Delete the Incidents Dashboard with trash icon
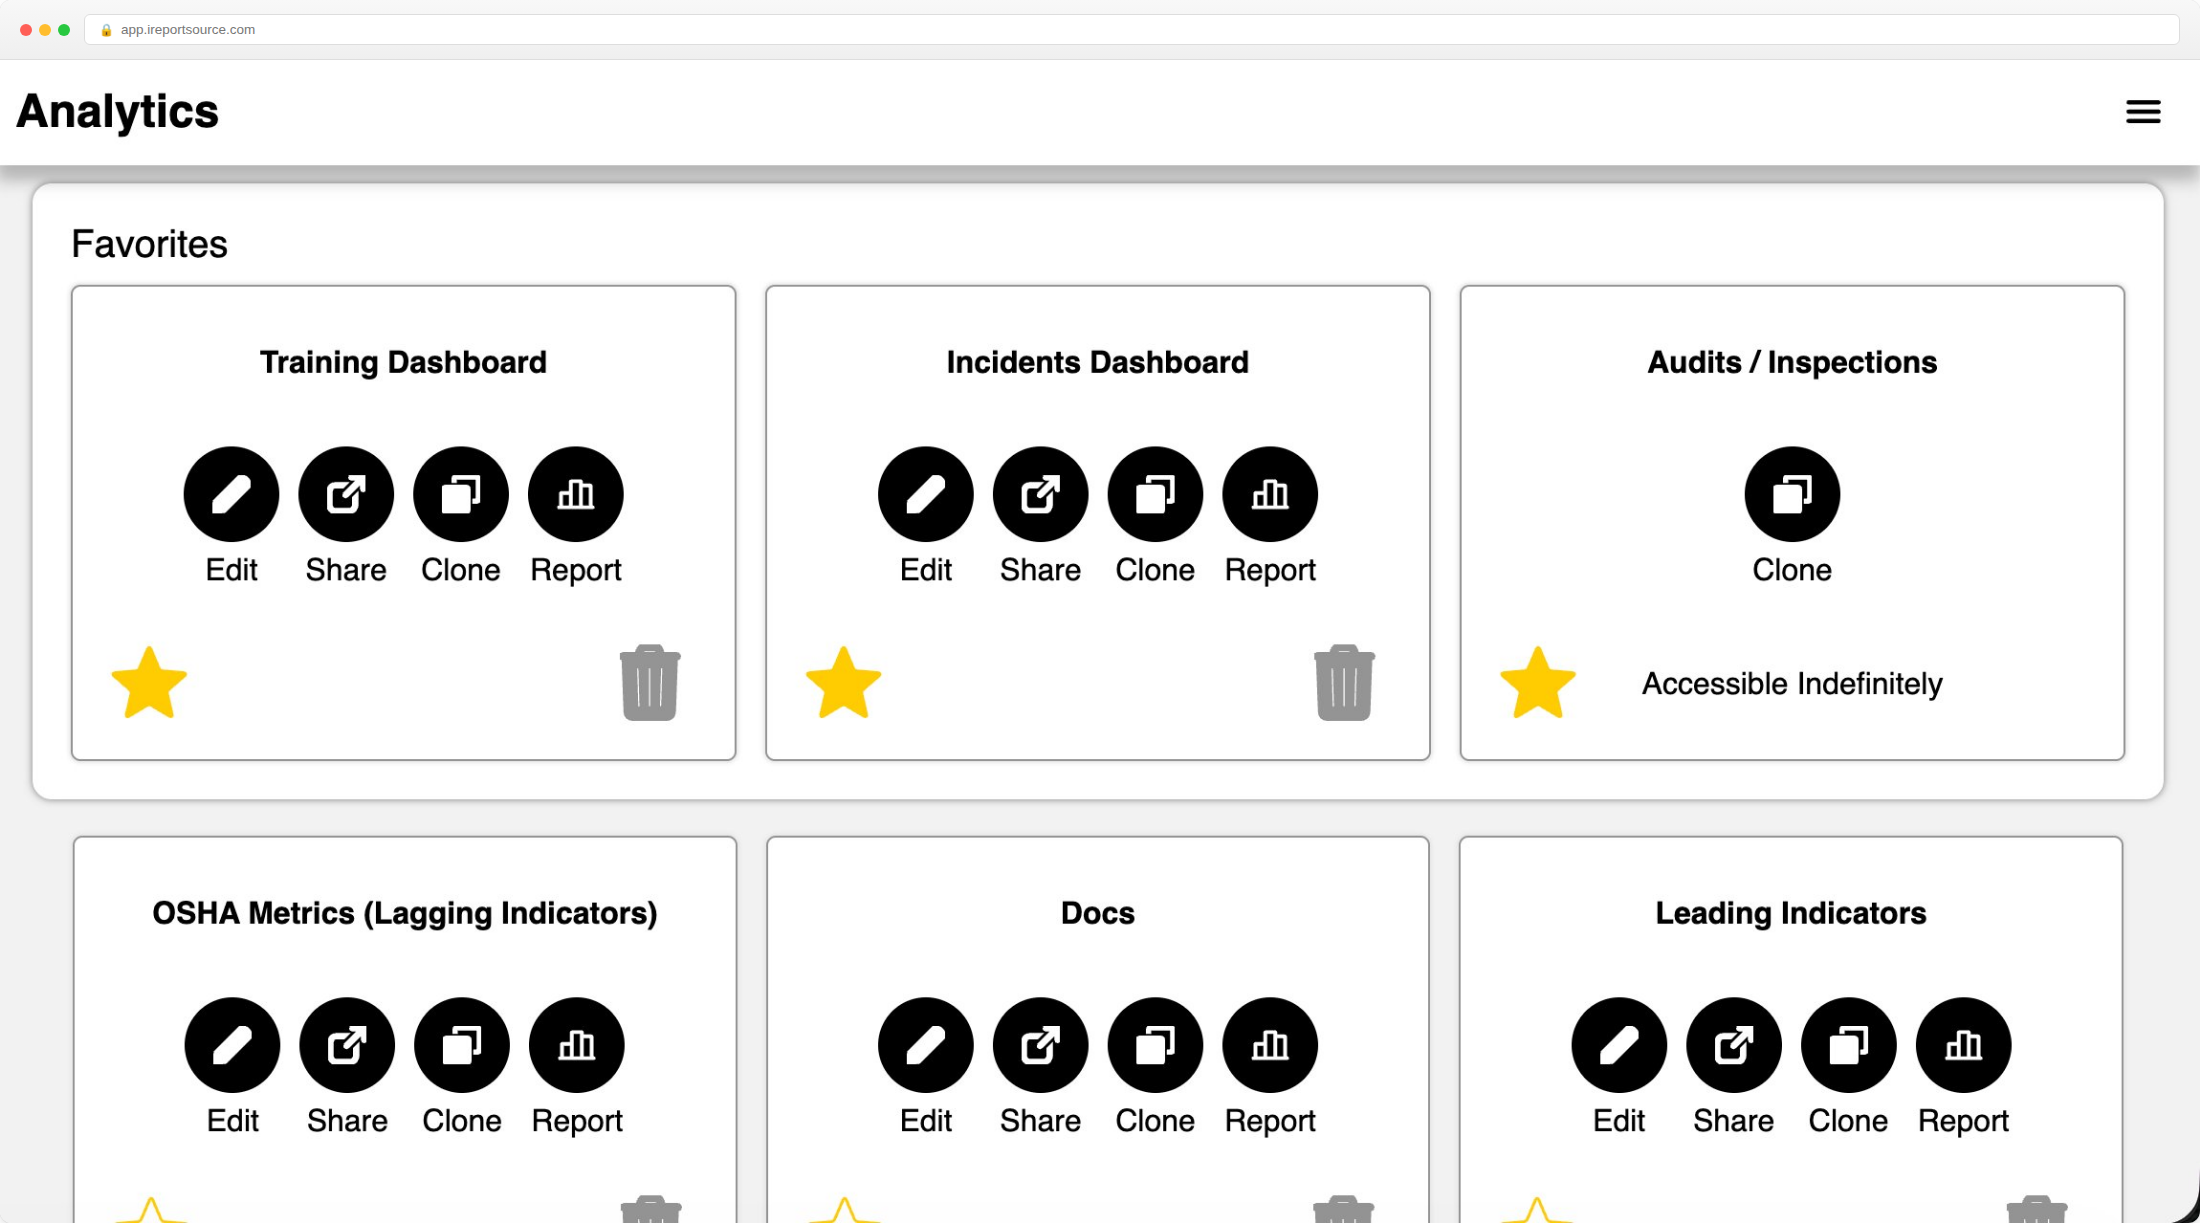Screen dimensions: 2200x1223 click(1344, 683)
